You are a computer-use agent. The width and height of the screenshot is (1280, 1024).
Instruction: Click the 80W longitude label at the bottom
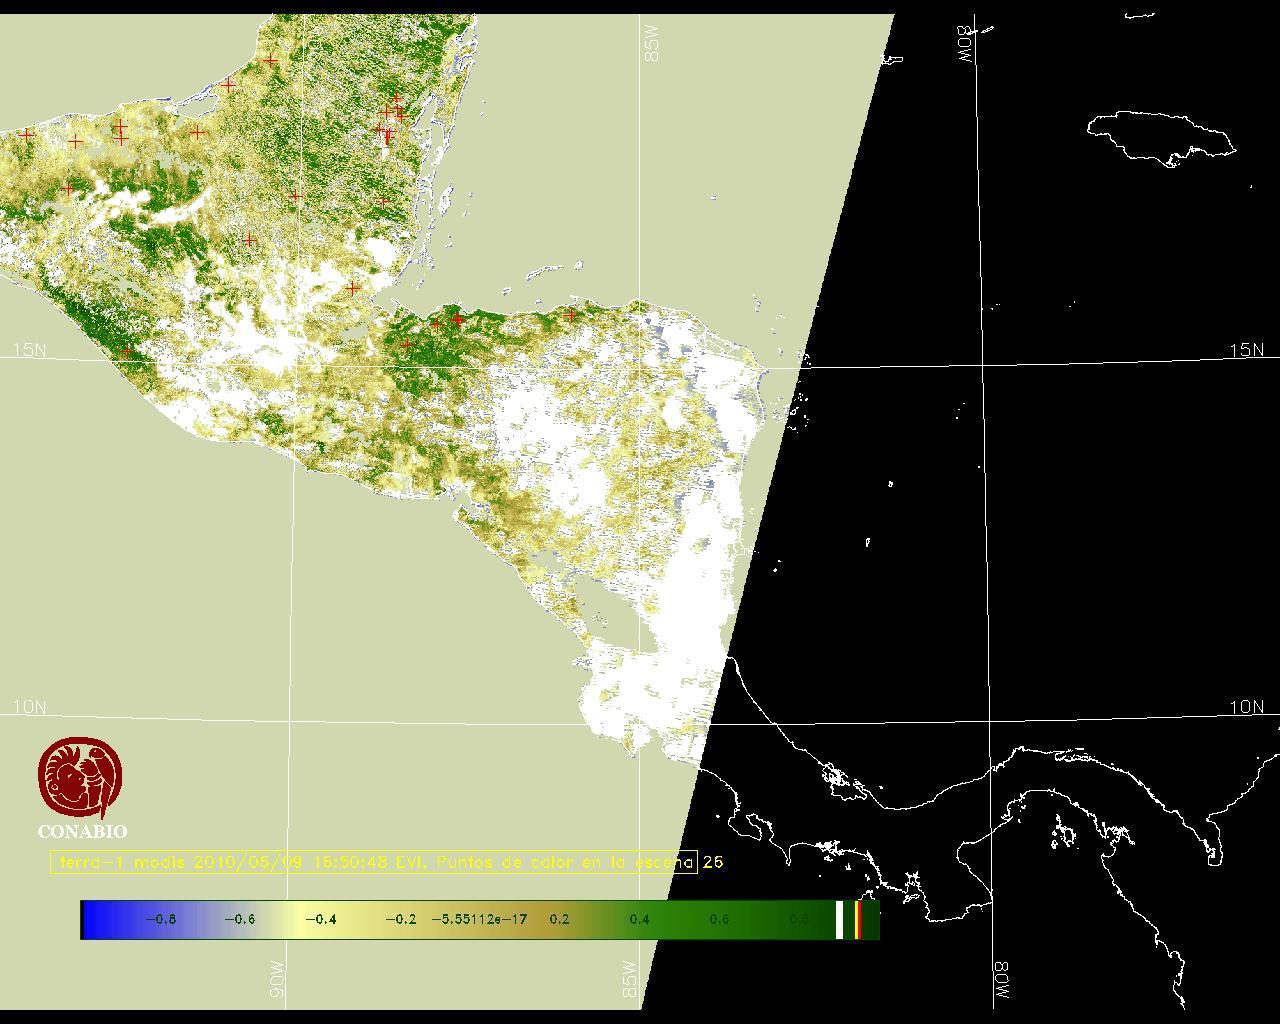[1001, 983]
